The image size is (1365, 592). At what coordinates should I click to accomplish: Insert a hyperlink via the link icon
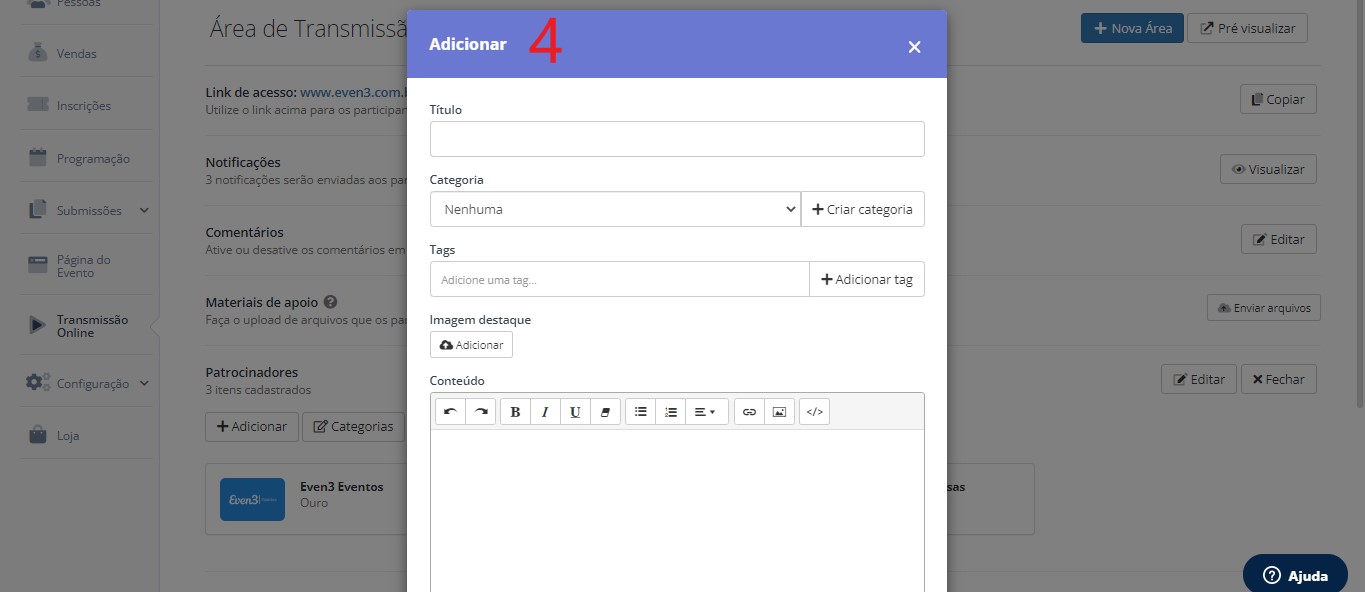[749, 412]
